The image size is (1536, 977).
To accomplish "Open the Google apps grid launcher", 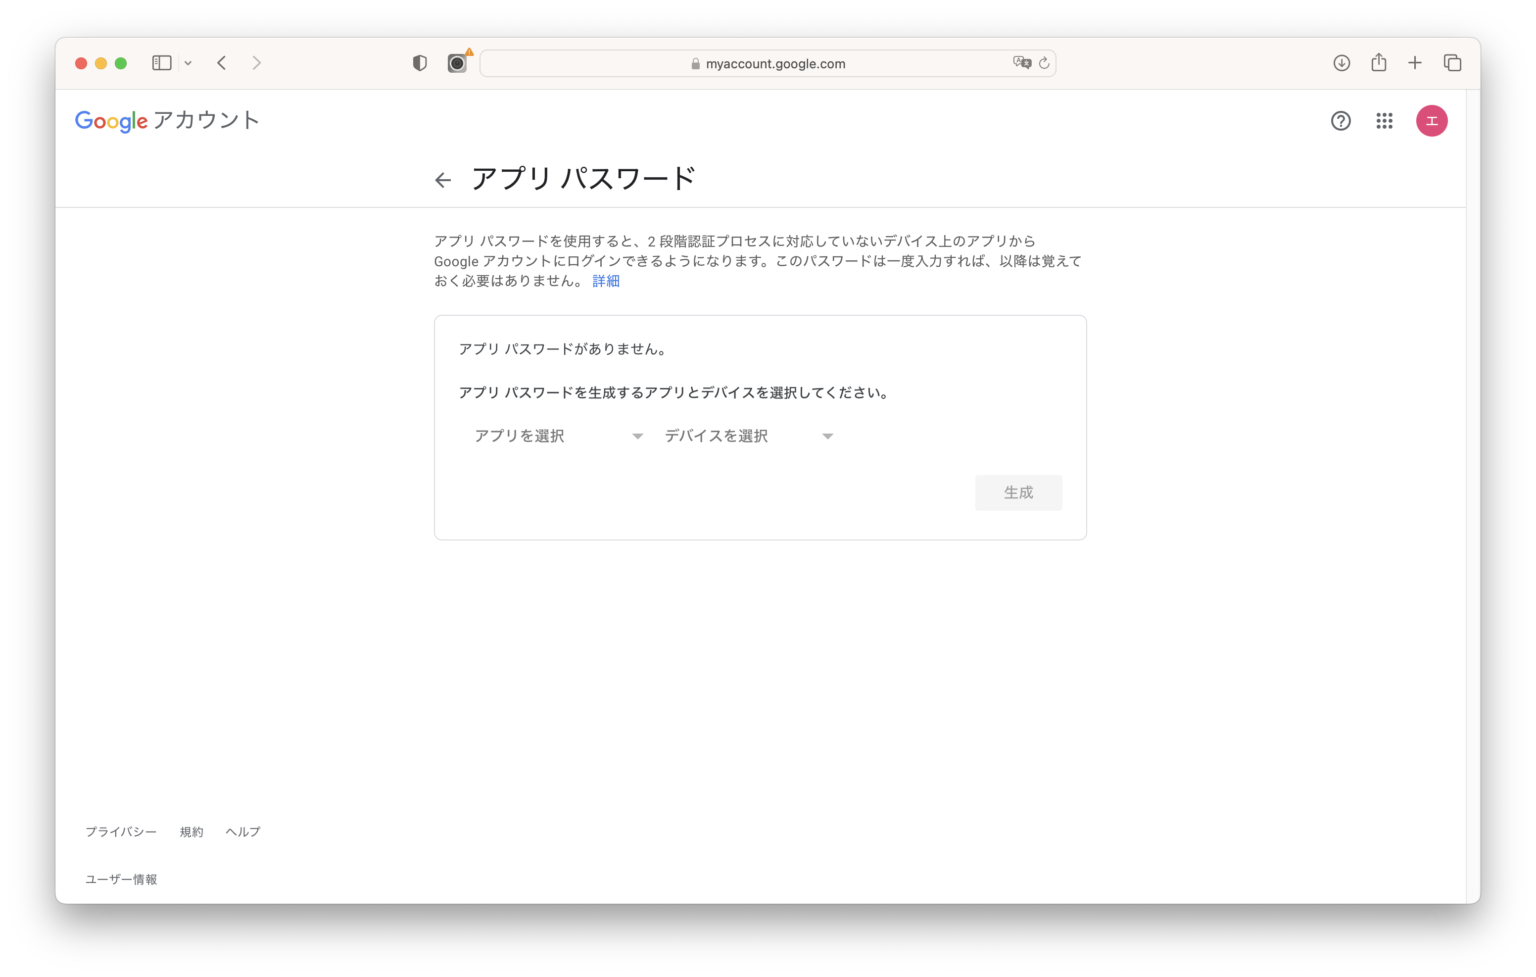I will [1384, 121].
